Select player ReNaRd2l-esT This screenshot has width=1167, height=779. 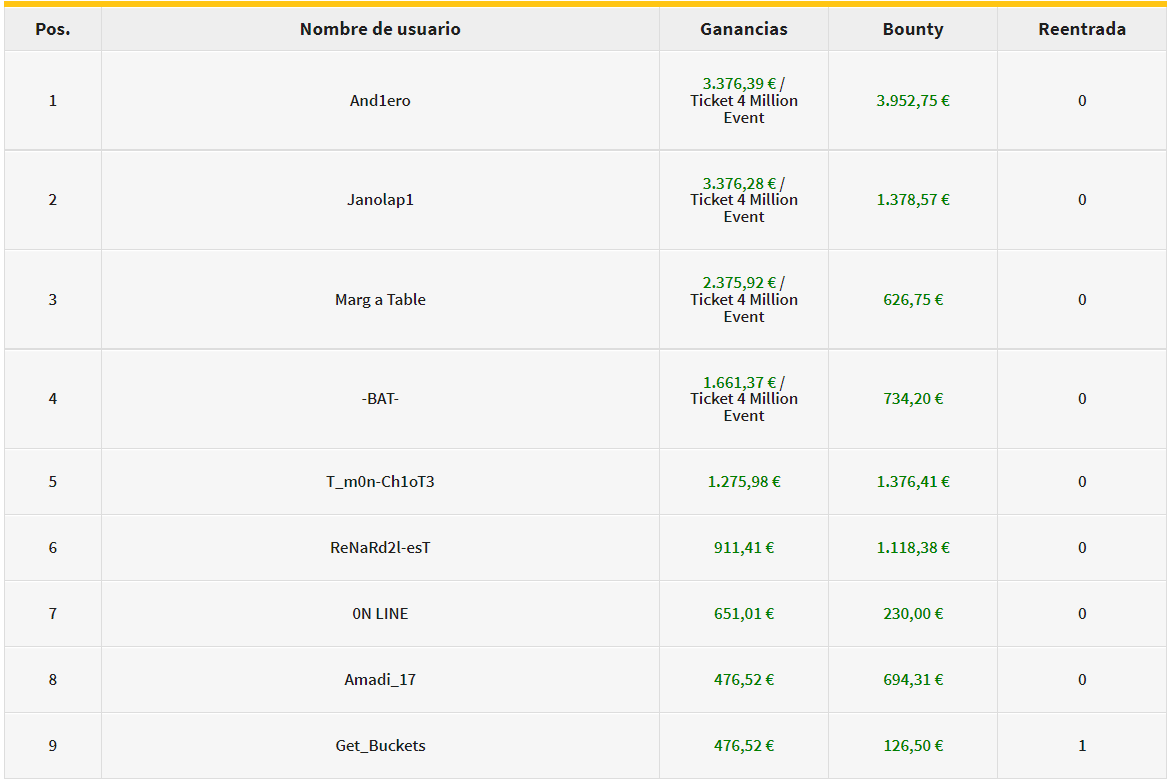[380, 548]
